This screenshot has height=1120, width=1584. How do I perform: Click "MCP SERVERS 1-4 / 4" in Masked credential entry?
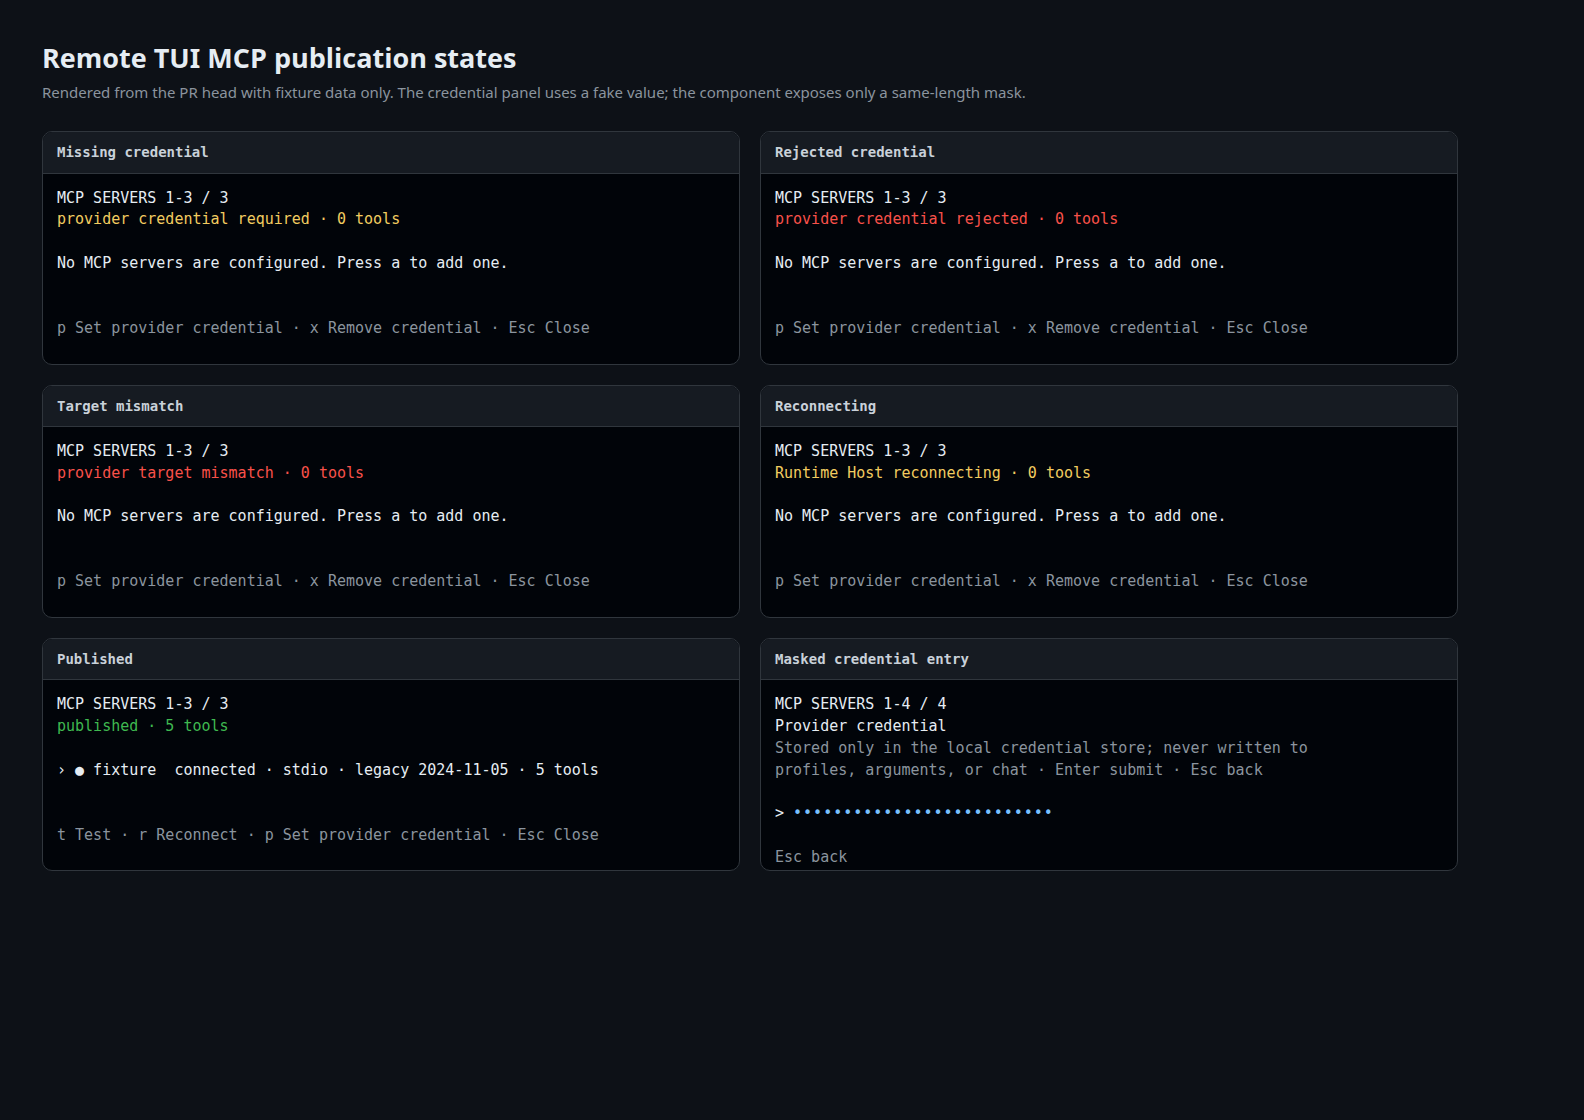(x=861, y=704)
